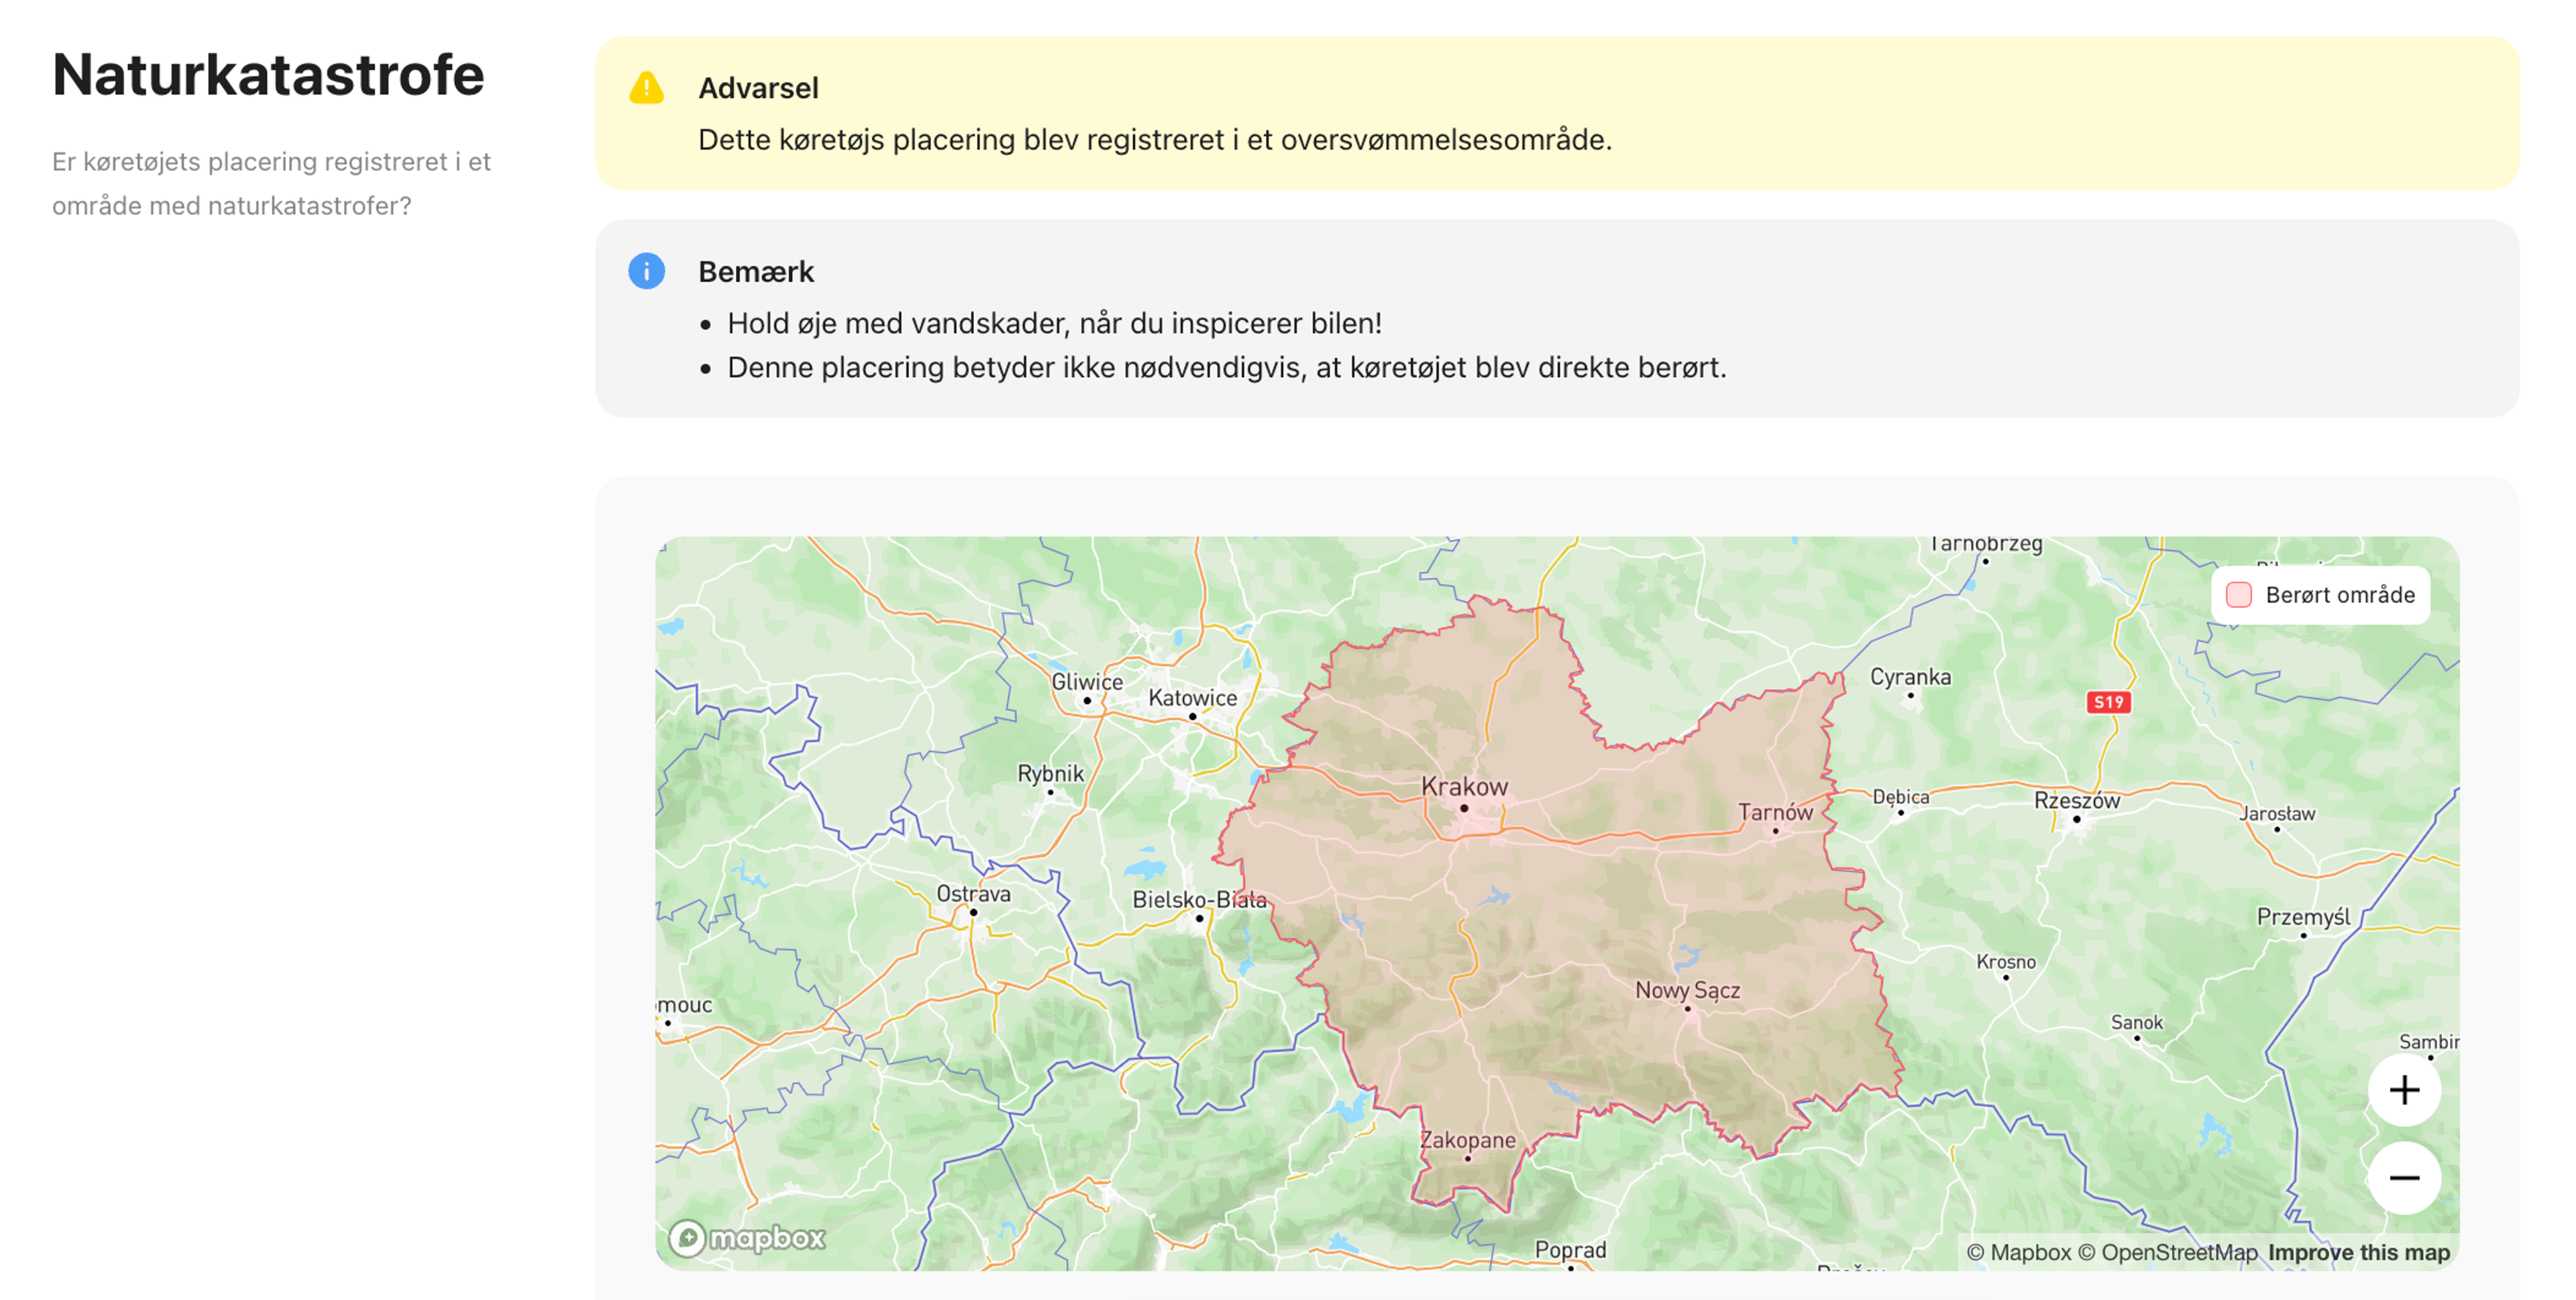Click the Naturkatastrofe heading
This screenshot has width=2576, height=1300.
coord(268,75)
